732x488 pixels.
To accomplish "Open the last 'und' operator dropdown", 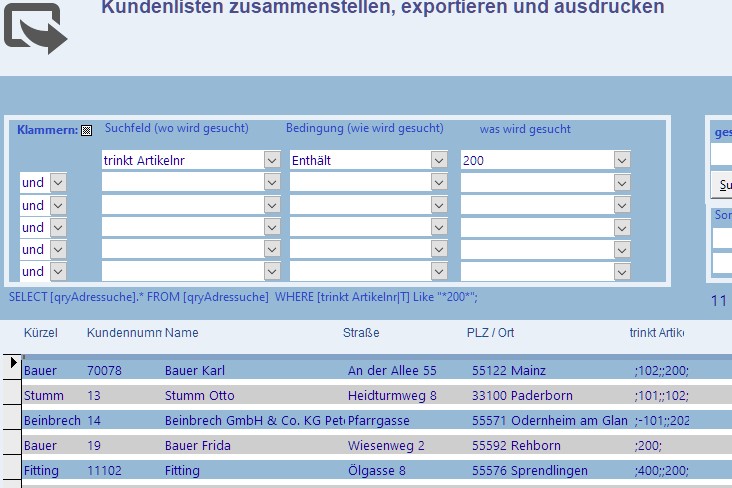I will [x=57, y=271].
